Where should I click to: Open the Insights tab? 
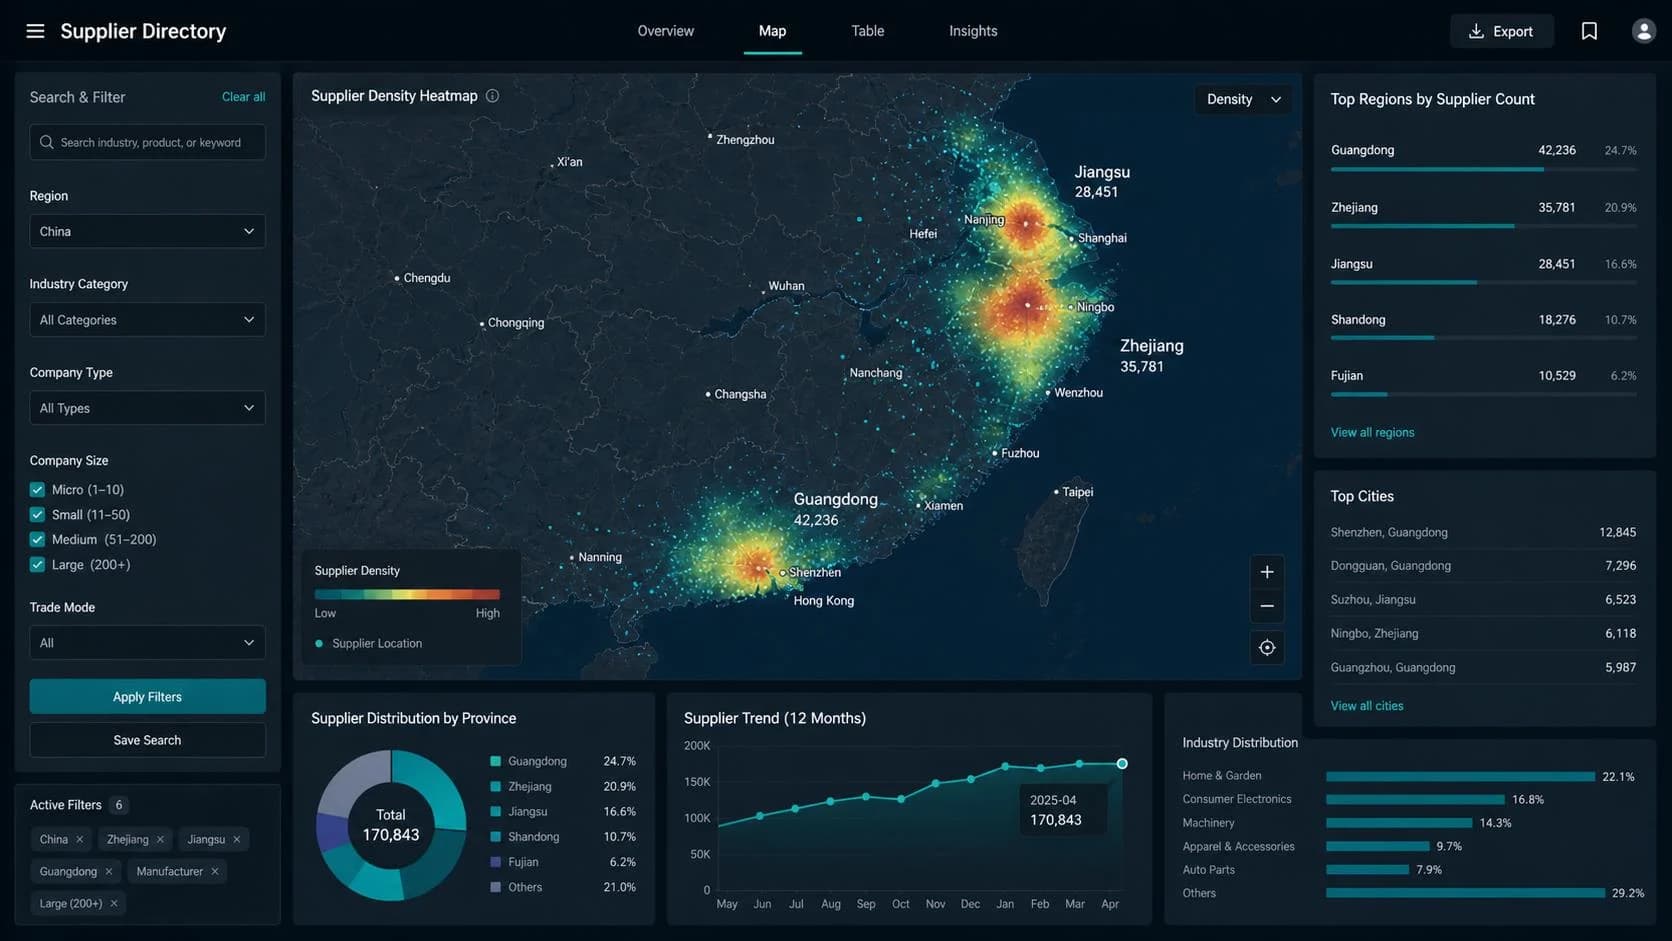[973, 31]
